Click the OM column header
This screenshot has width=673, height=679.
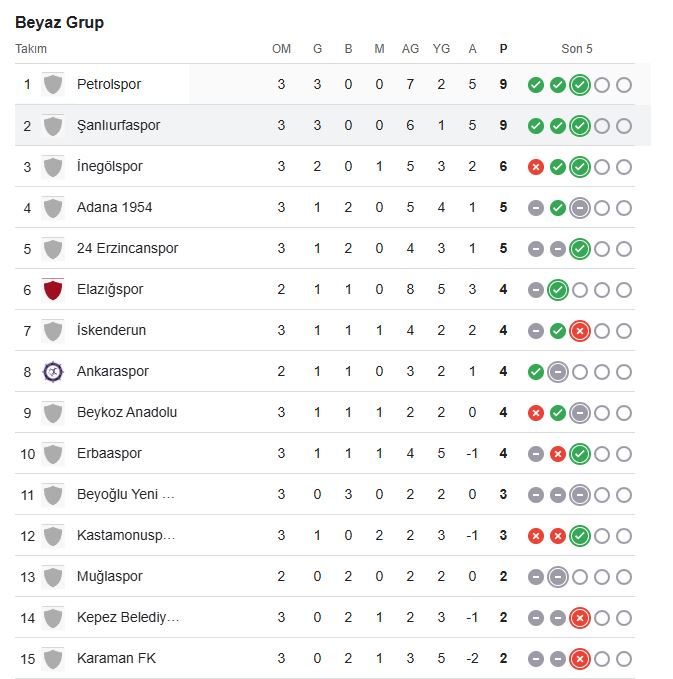coord(281,49)
